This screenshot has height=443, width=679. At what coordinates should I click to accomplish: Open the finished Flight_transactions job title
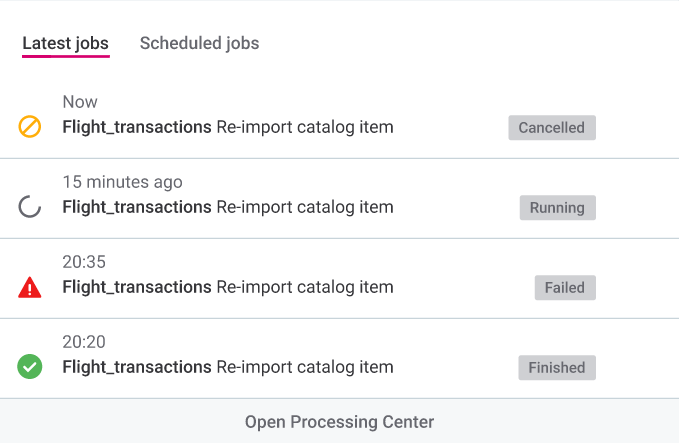click(137, 367)
